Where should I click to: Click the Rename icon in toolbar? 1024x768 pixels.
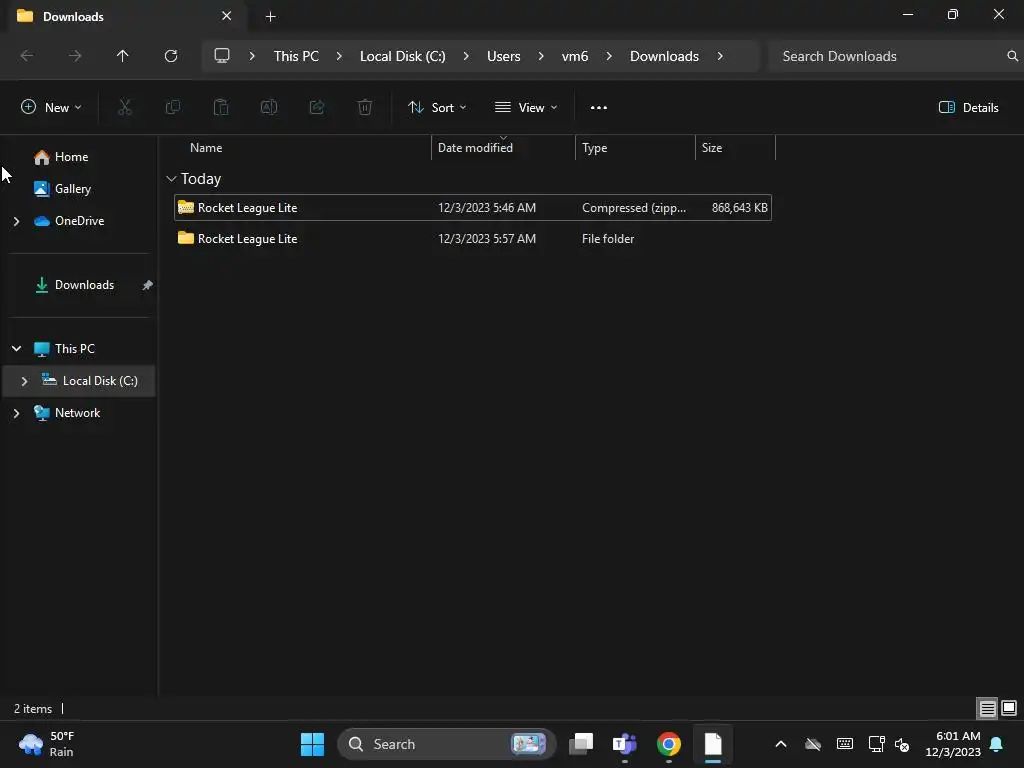(x=269, y=107)
